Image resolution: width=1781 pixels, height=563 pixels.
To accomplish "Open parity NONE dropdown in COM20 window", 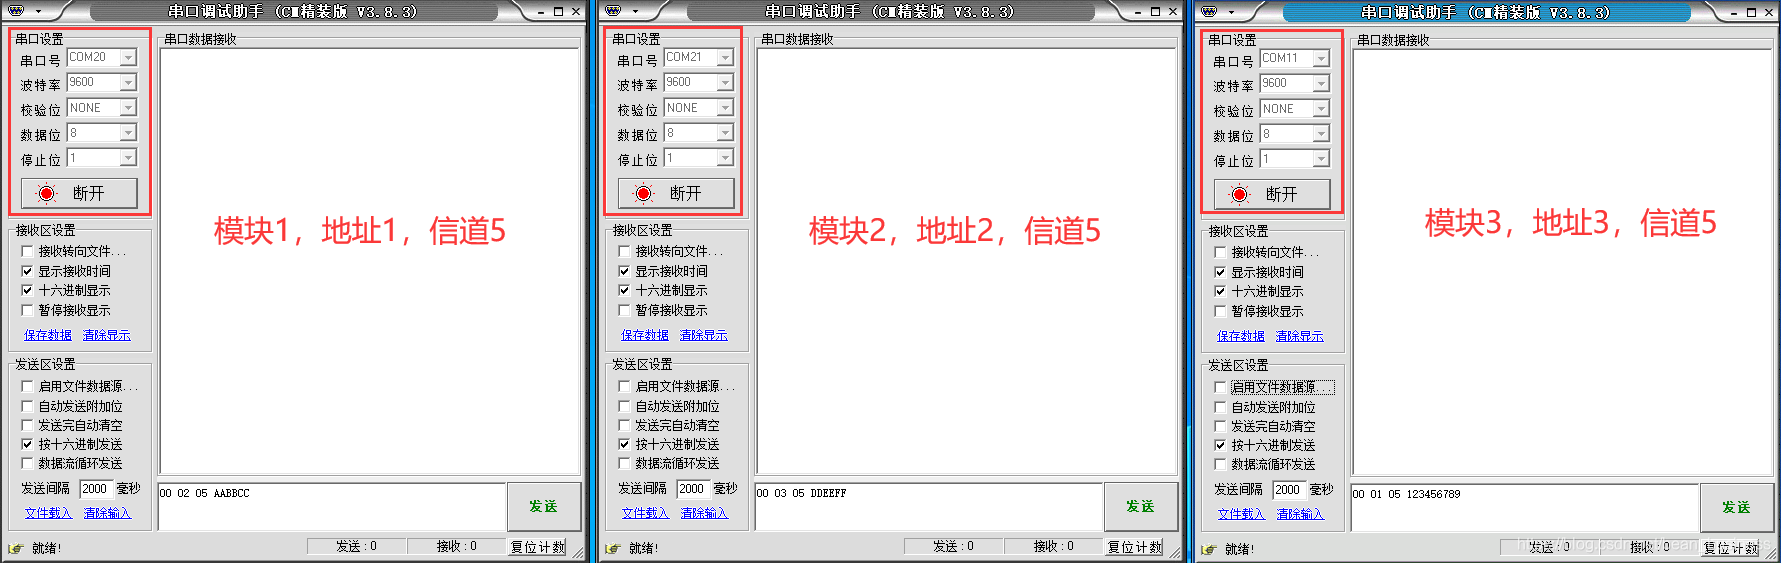I will coord(128,107).
